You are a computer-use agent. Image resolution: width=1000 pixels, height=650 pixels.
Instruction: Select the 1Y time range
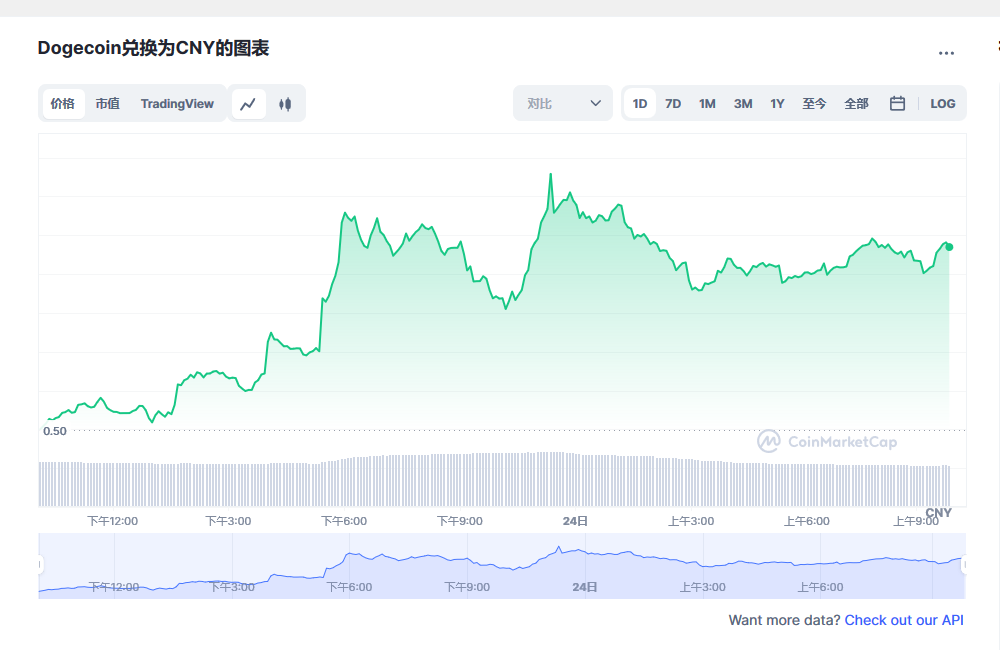coord(777,103)
